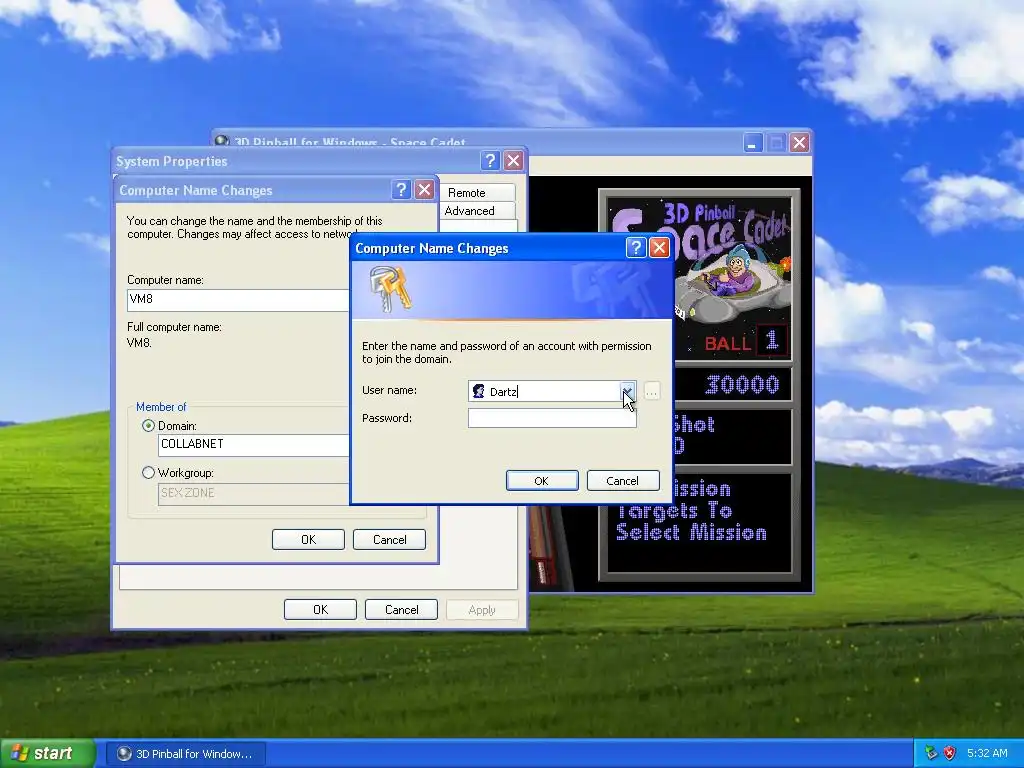This screenshot has height=768, width=1024.
Task: Click the Domain field containing COLLABNET
Action: tap(254, 445)
